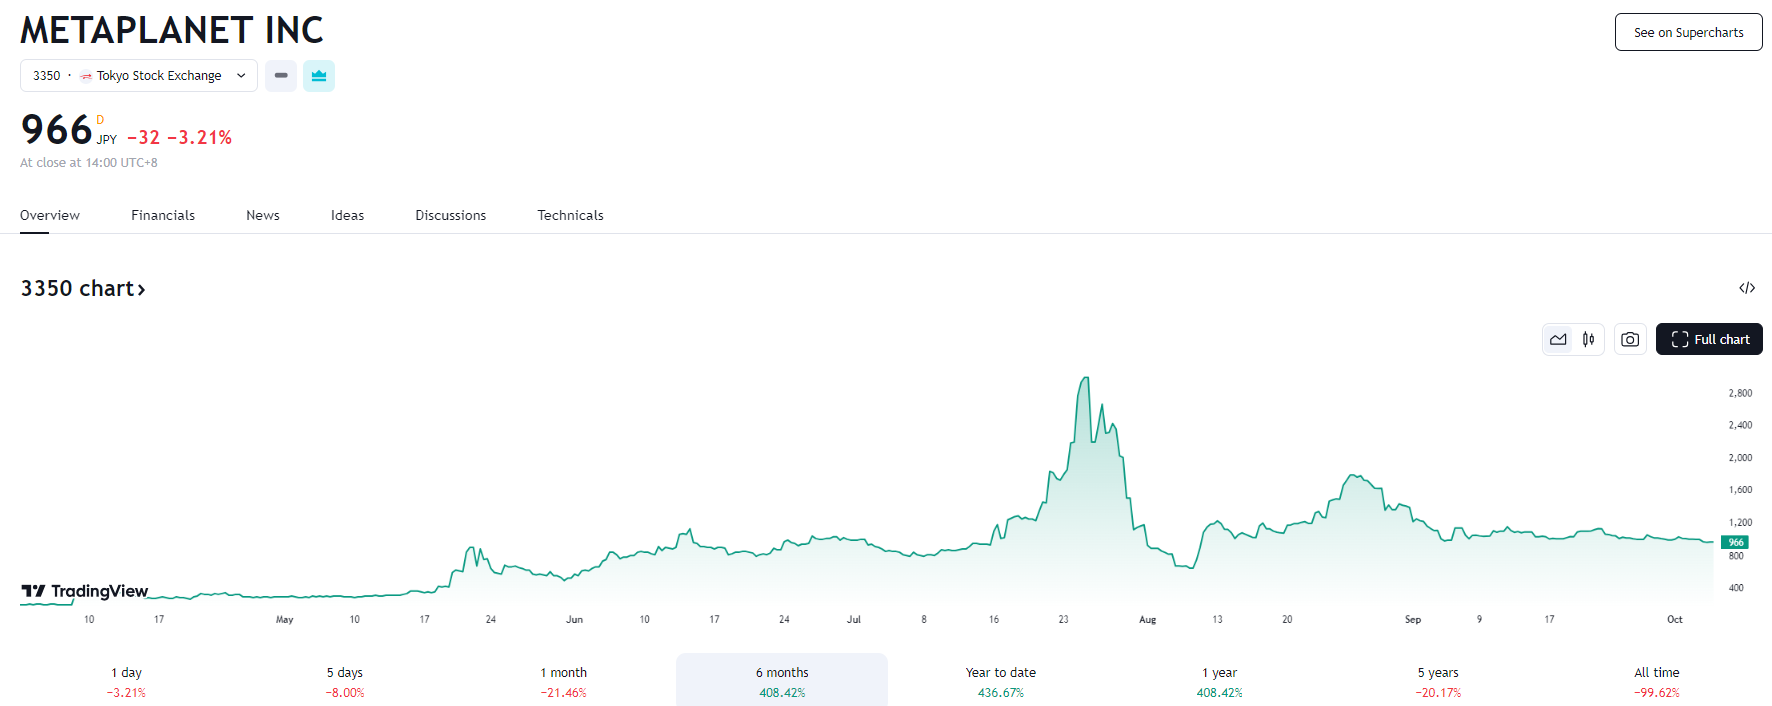Open the News tab
Viewport: 1772px width, 706px height.
tap(263, 215)
